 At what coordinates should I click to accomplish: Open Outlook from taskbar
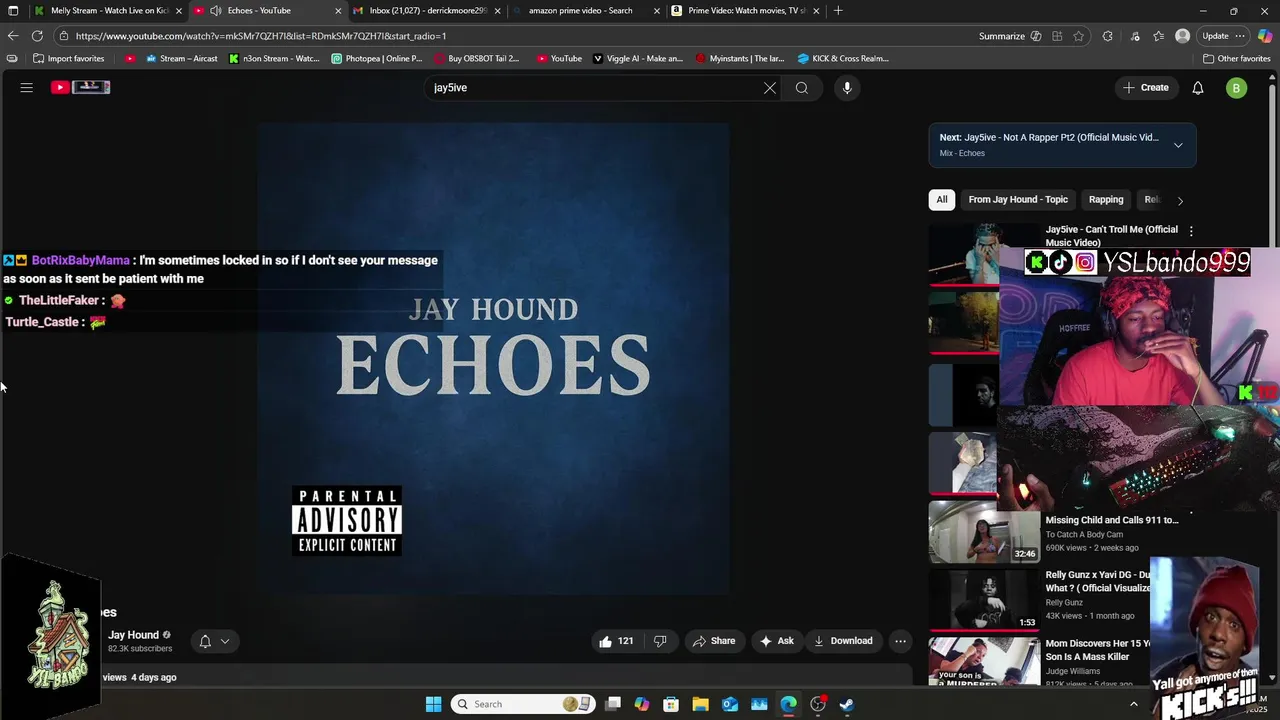click(x=730, y=704)
